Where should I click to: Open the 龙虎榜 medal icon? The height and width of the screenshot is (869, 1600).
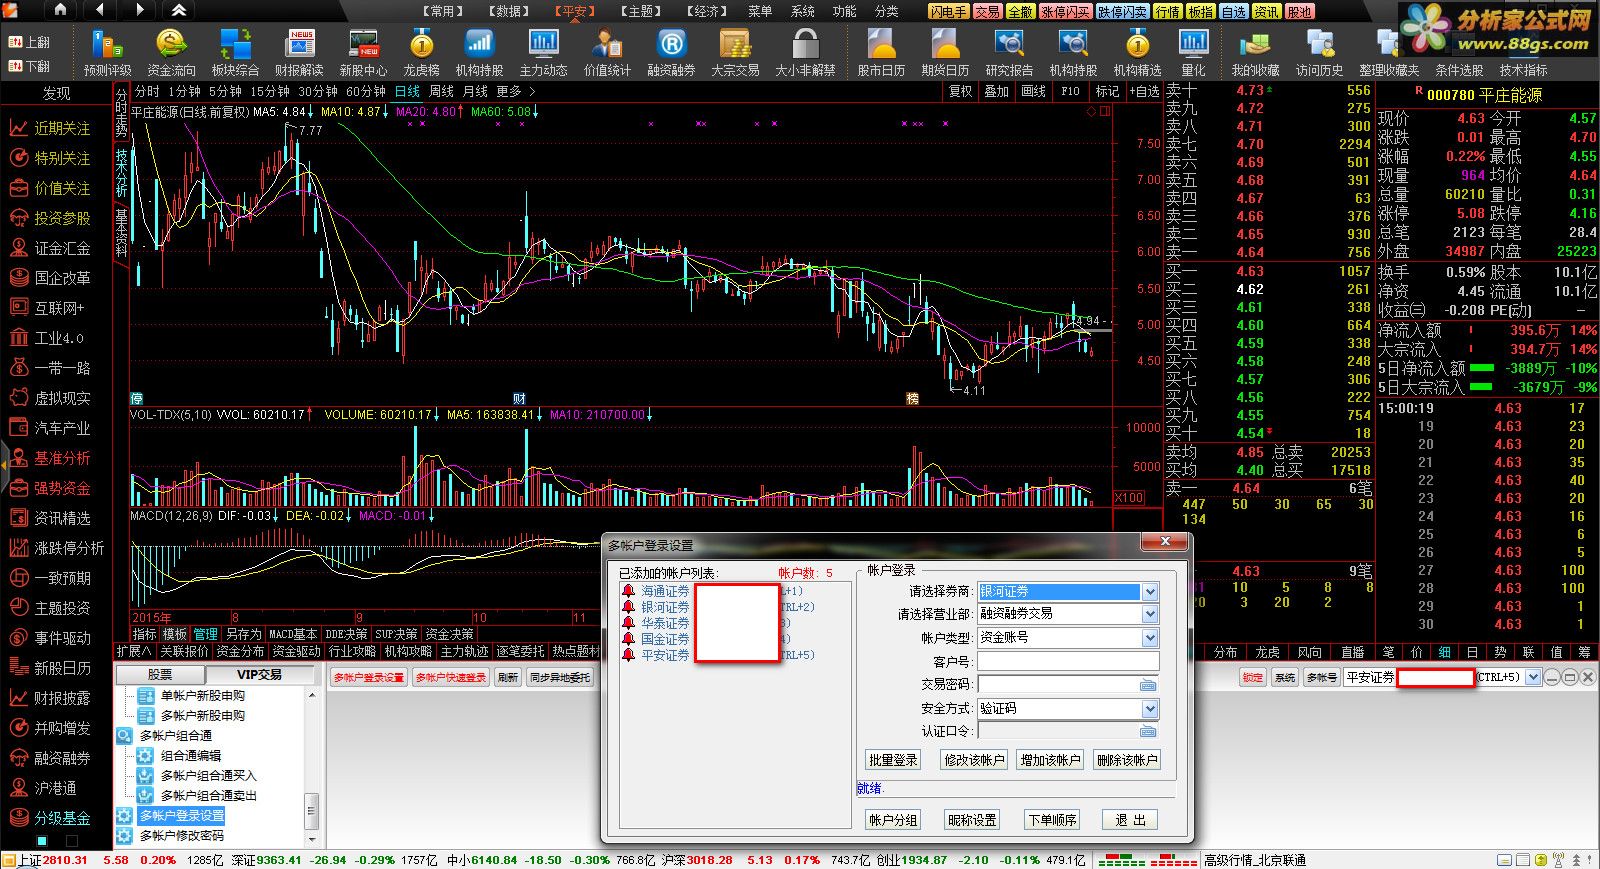pyautogui.click(x=421, y=52)
